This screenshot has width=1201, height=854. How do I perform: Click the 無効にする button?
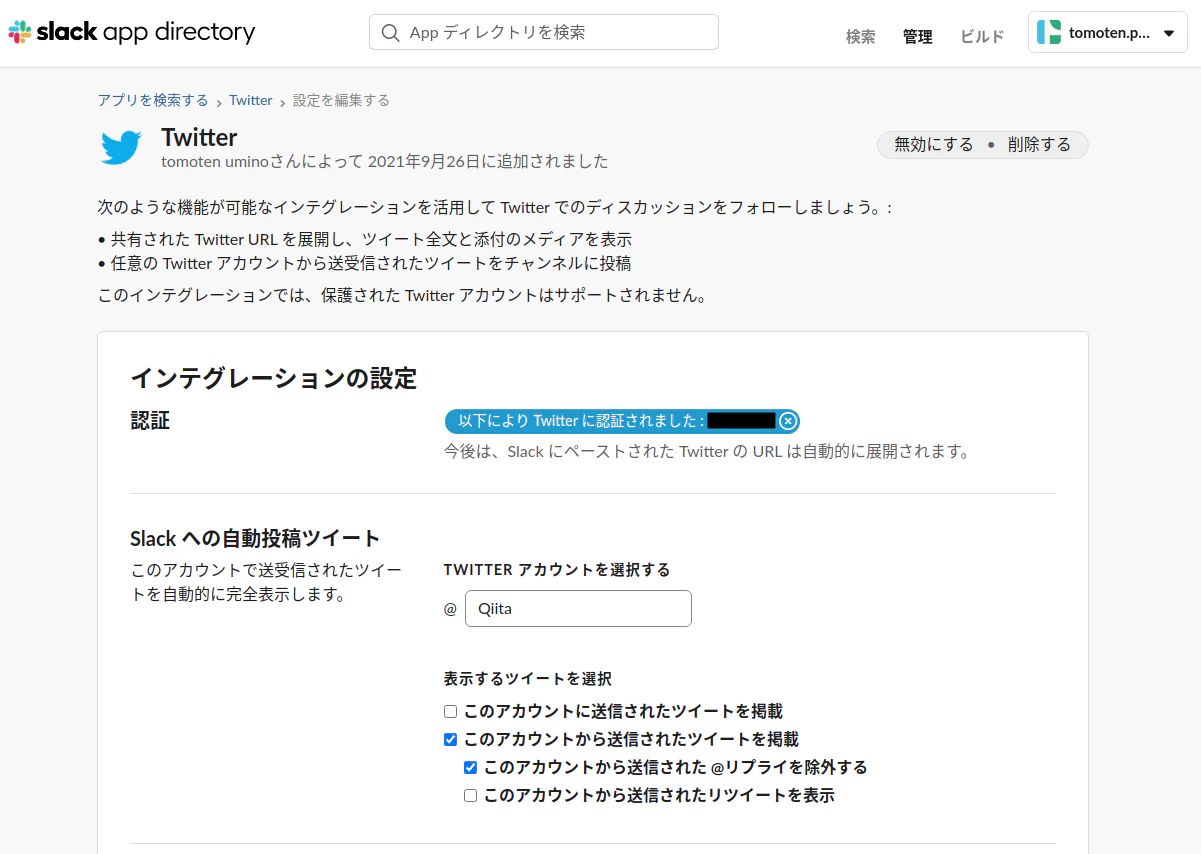point(932,144)
